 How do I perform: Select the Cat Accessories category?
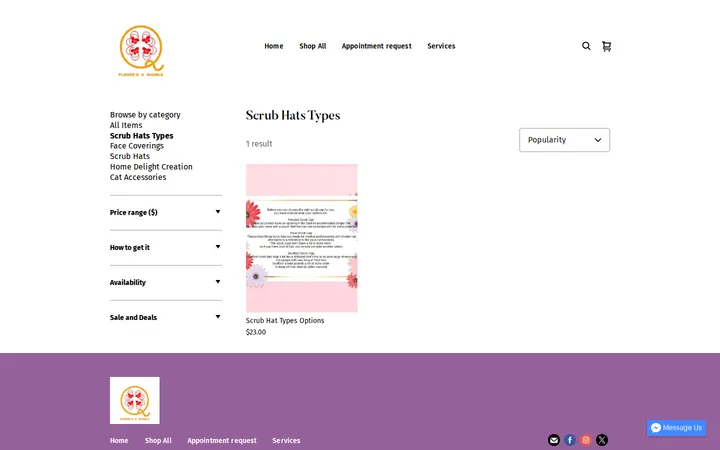(138, 177)
